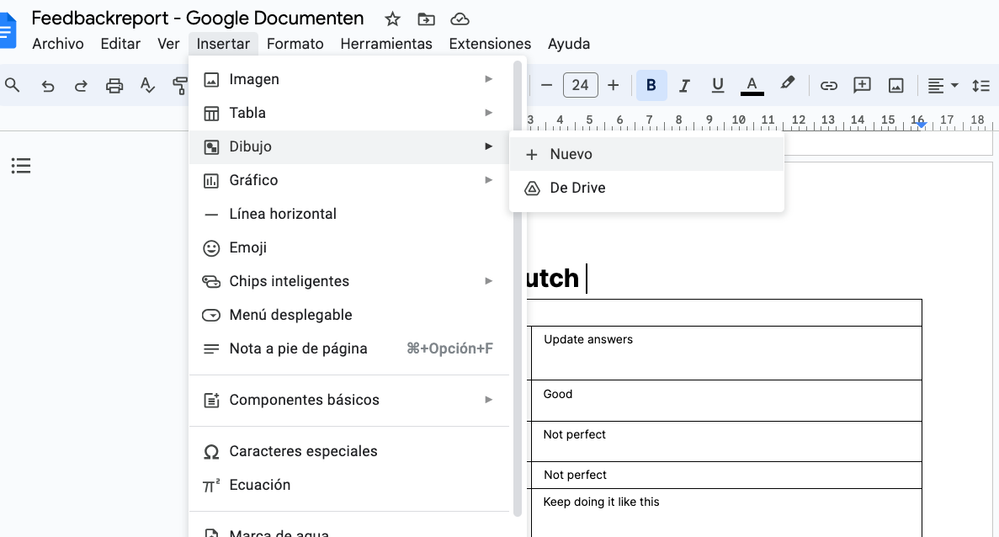Click the Feedbackreport document title
999x537 pixels.
[x=198, y=18]
